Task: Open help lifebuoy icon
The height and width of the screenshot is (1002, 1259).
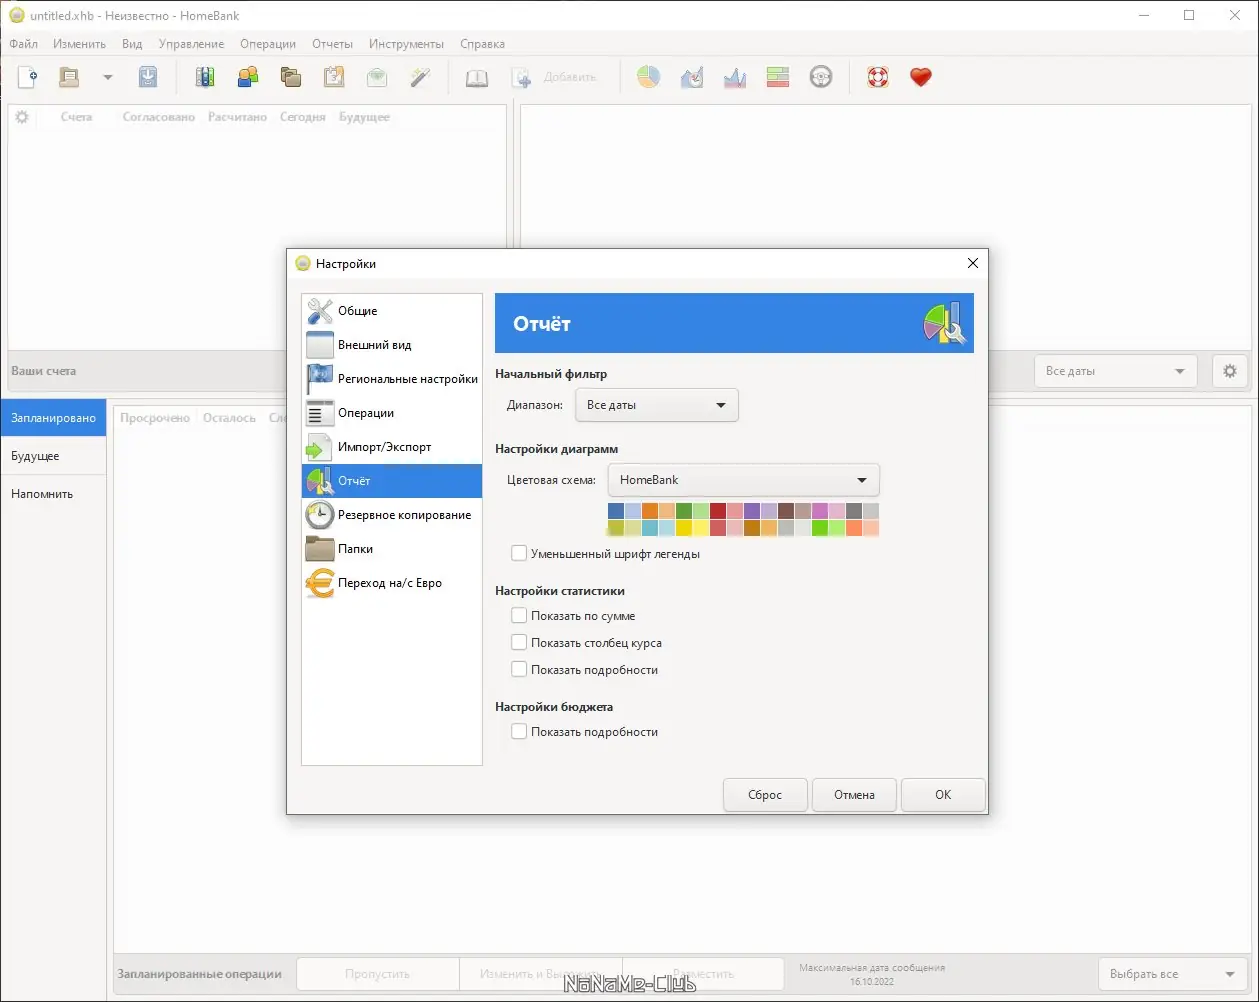Action: coord(878,77)
